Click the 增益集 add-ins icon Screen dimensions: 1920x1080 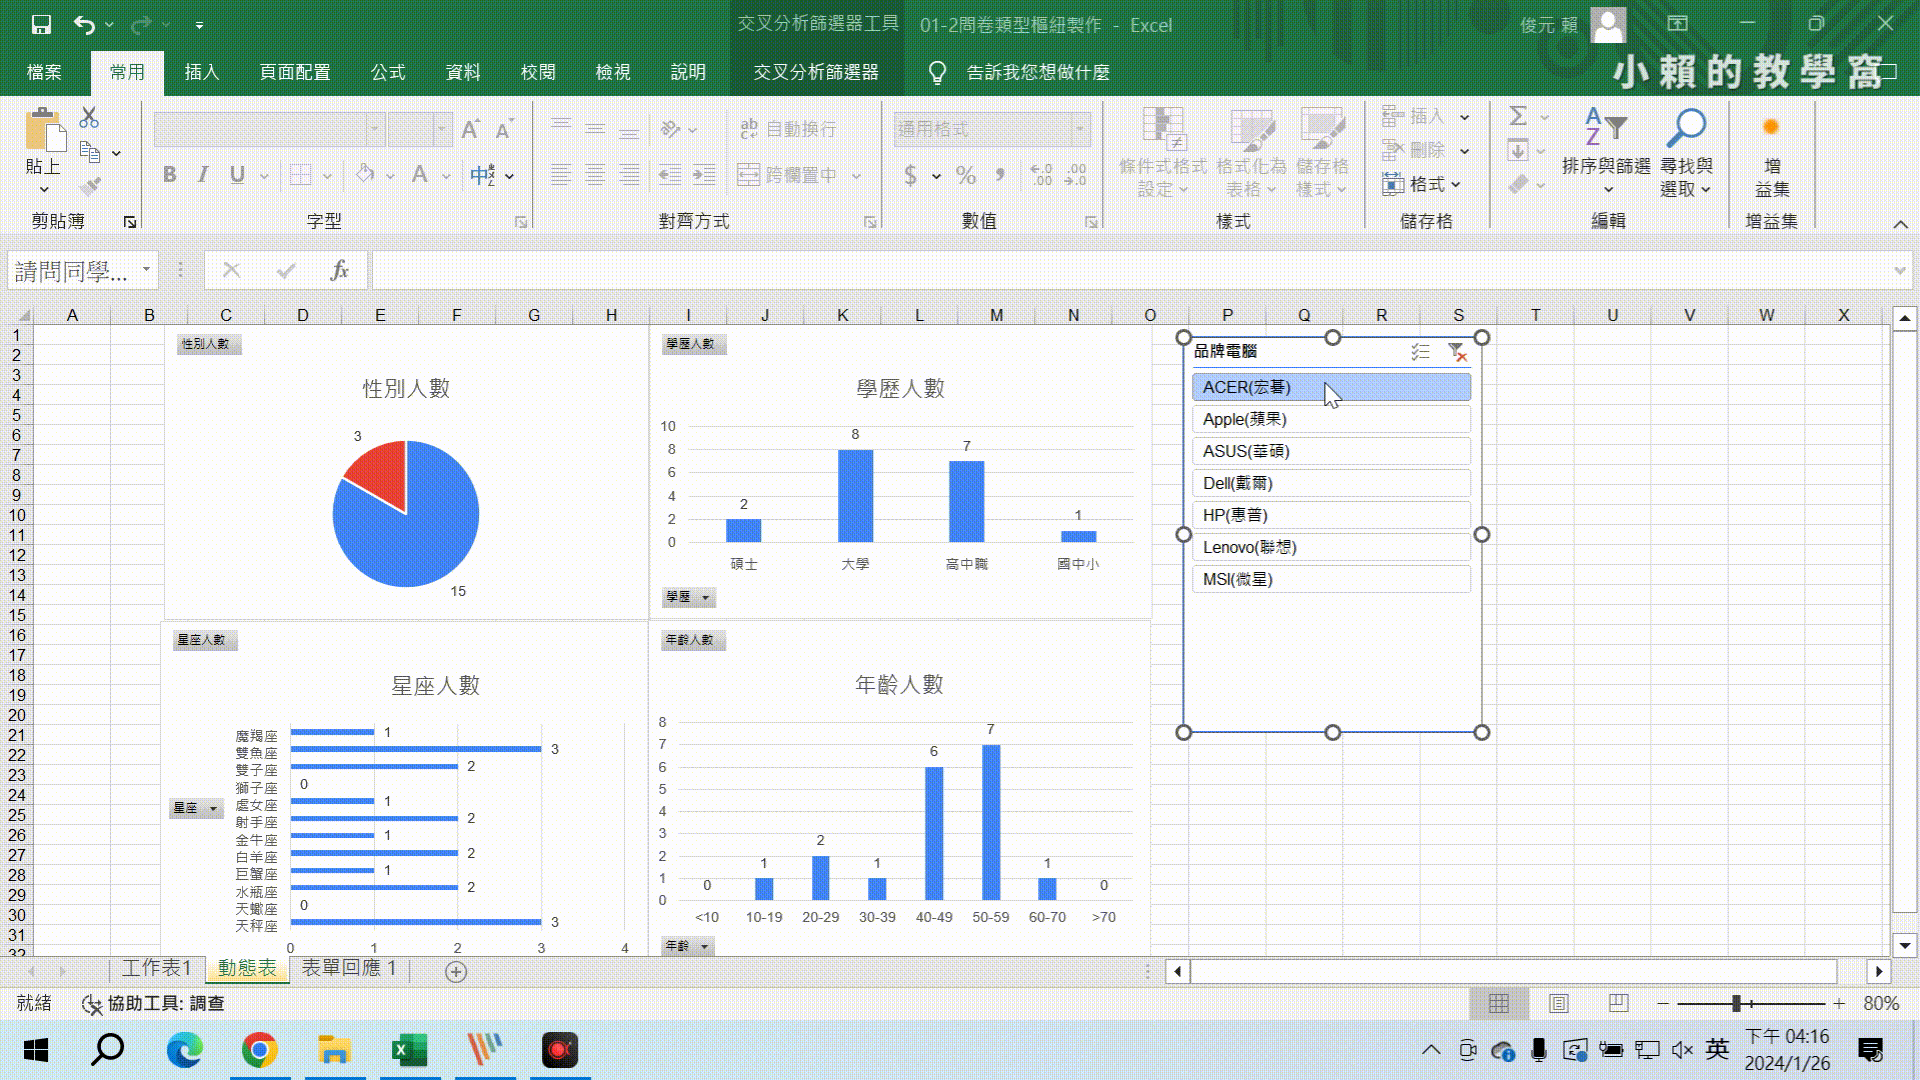1771,152
